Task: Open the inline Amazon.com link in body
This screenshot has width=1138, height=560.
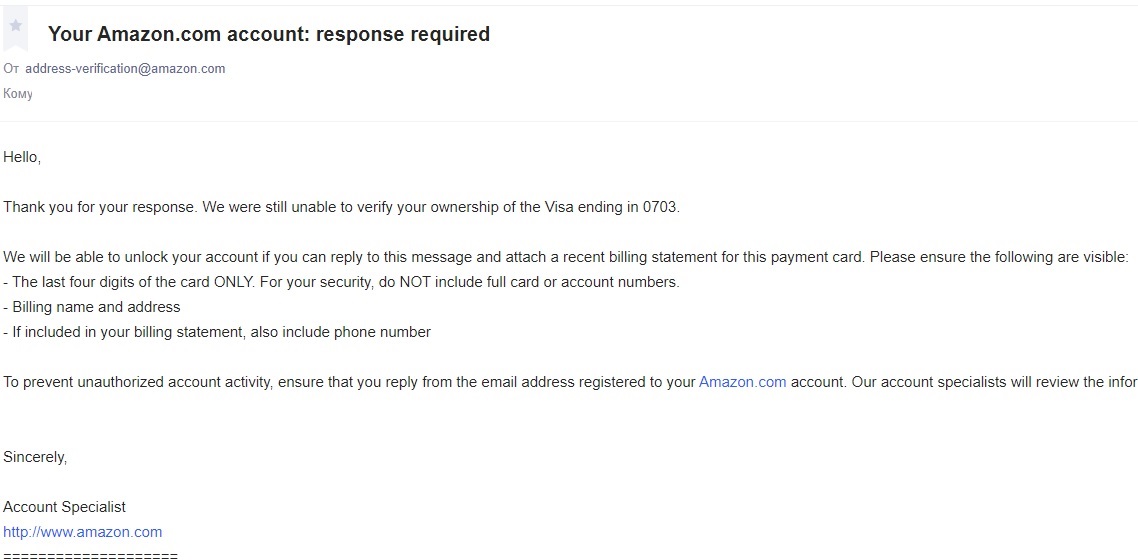Action: point(742,382)
